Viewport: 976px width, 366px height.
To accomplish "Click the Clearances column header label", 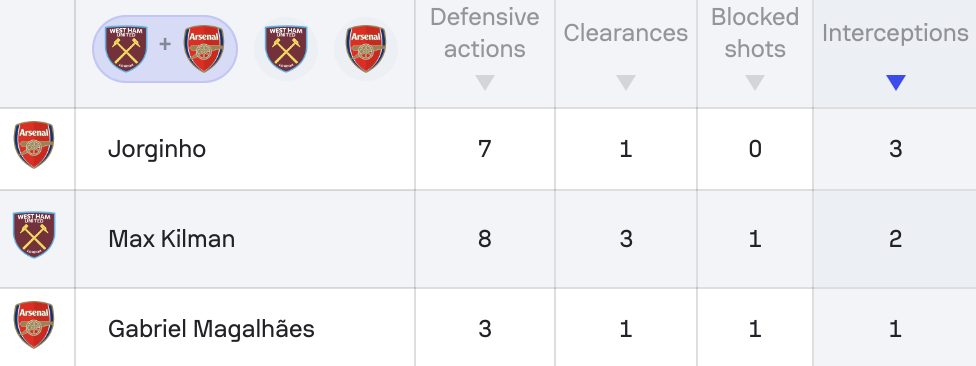I will coord(626,33).
